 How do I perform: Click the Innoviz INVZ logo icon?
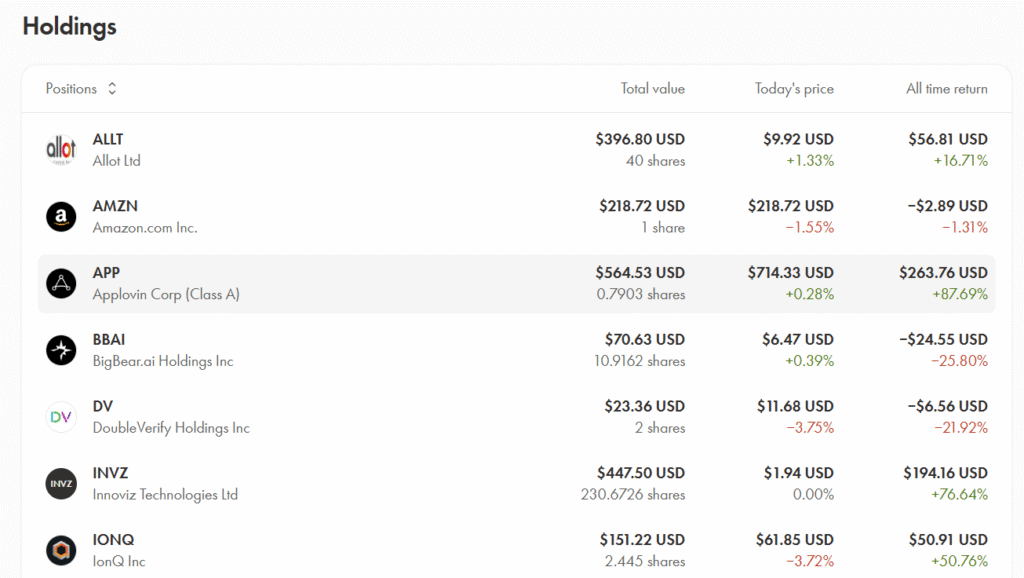[61, 484]
